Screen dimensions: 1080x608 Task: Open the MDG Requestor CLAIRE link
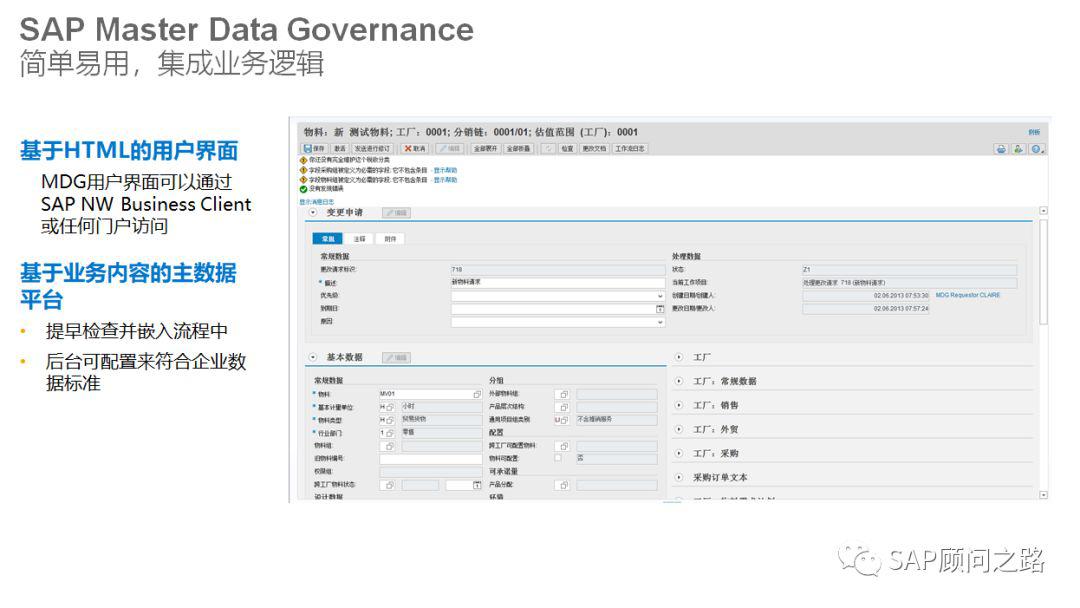968,295
